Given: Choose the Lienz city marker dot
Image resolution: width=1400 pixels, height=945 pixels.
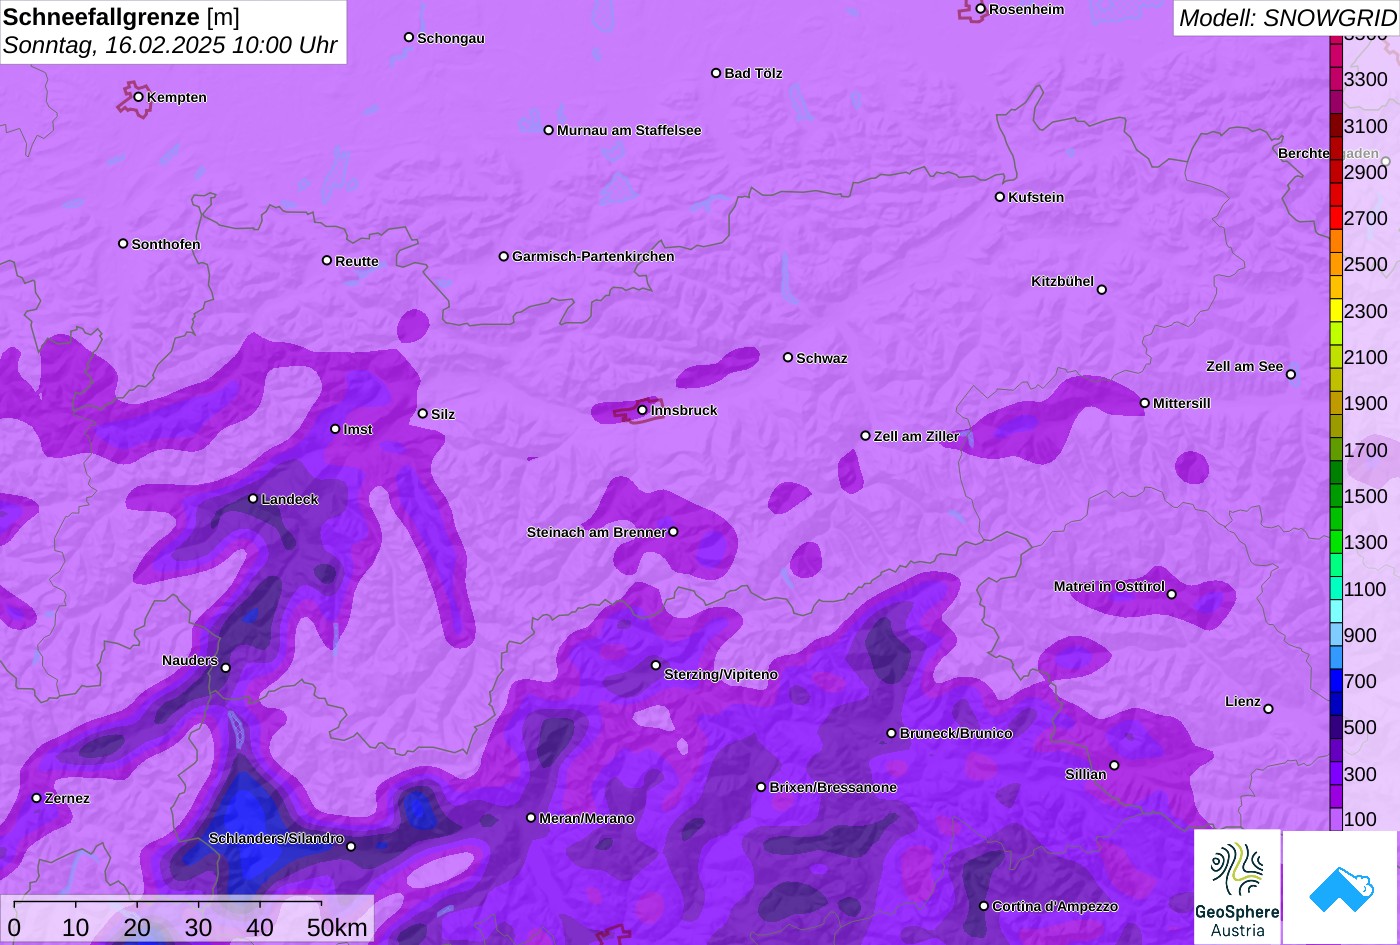Looking at the screenshot, I should click(1268, 709).
